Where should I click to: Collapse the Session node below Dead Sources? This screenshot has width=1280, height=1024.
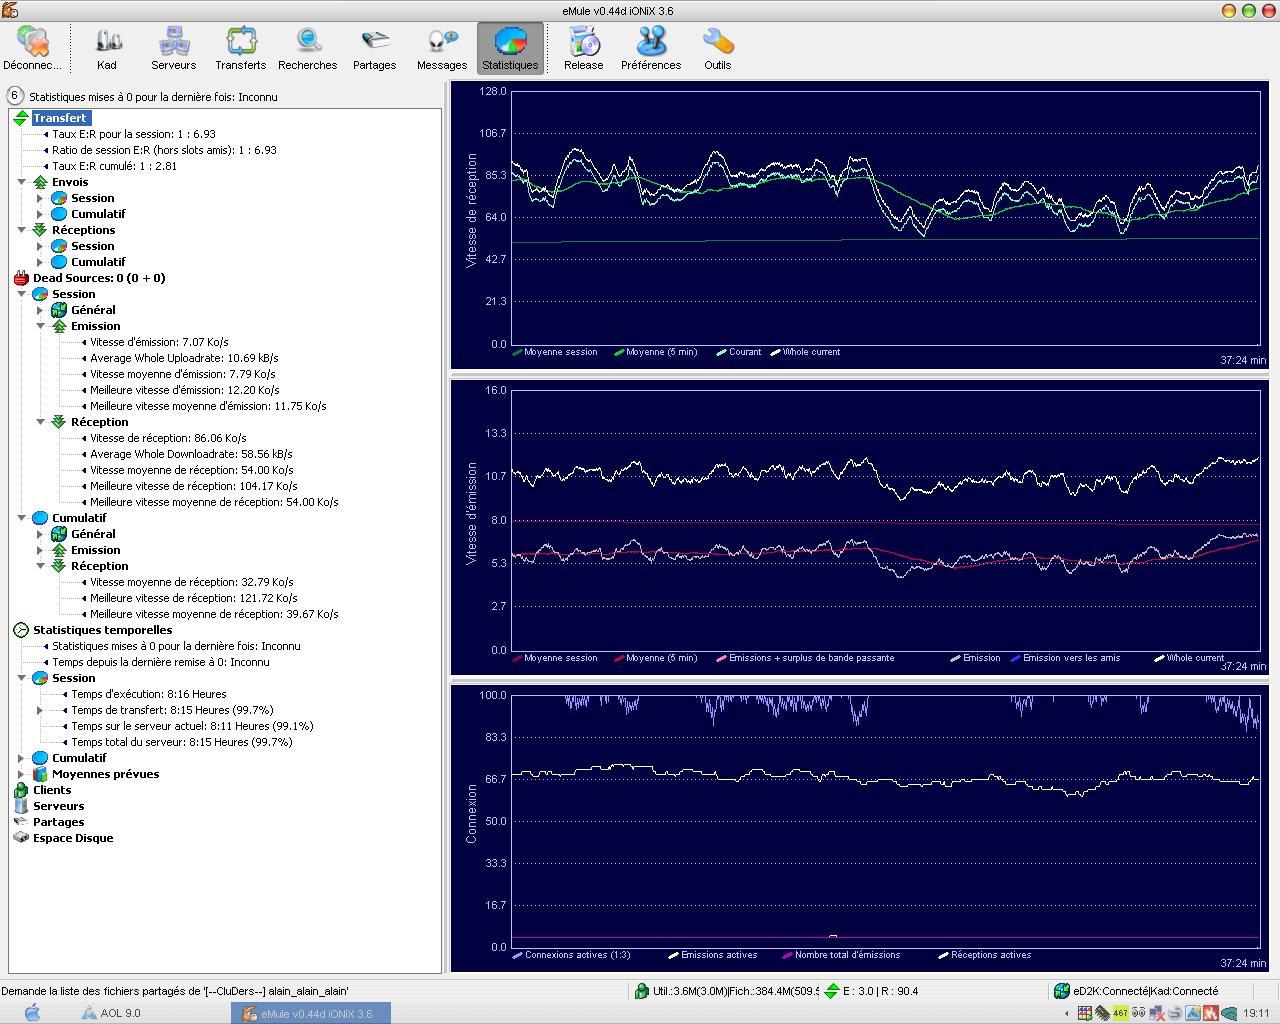click(x=21, y=294)
